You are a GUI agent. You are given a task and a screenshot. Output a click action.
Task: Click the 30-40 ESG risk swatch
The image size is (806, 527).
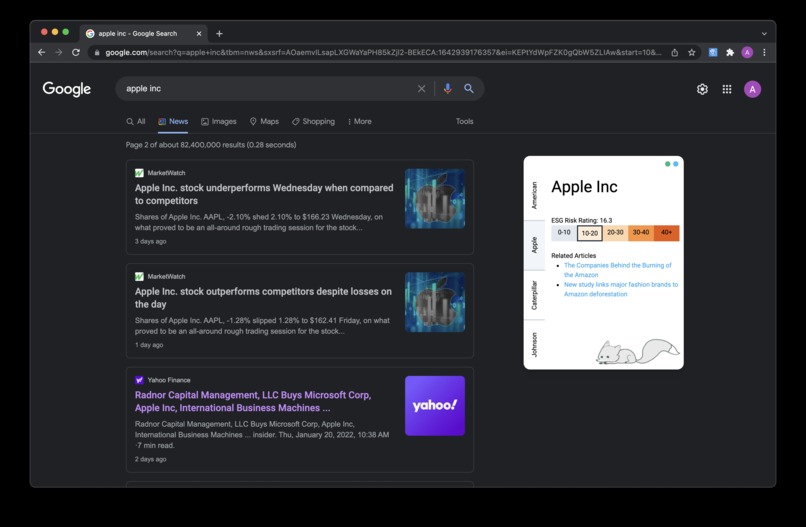pos(641,232)
